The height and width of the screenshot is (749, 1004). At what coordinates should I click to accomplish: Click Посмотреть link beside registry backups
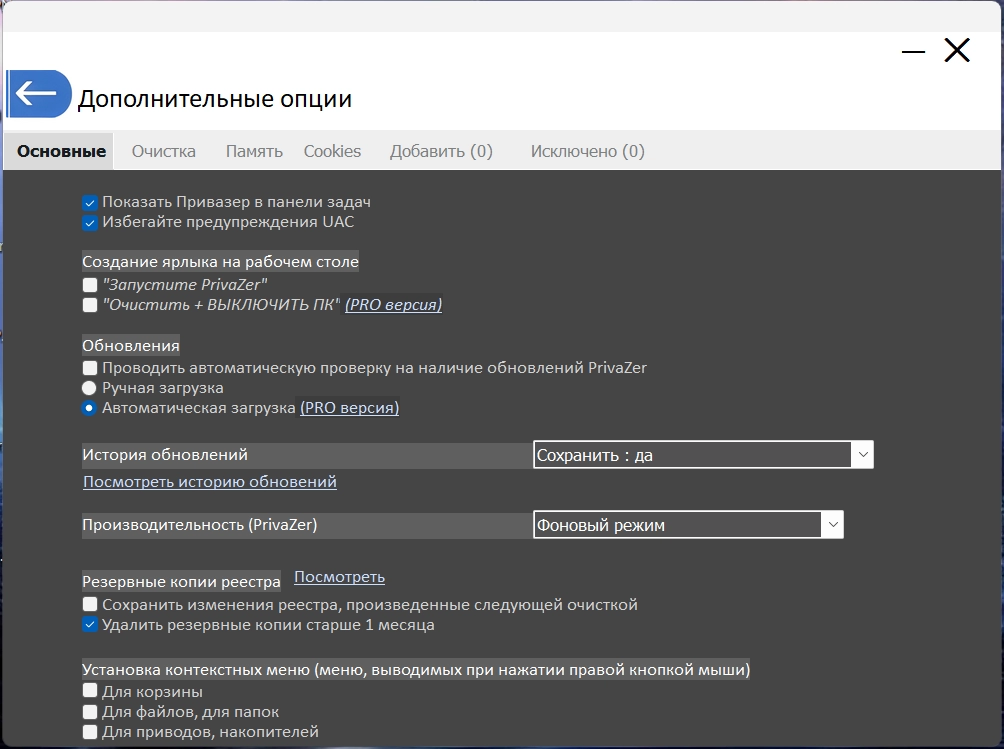click(339, 577)
